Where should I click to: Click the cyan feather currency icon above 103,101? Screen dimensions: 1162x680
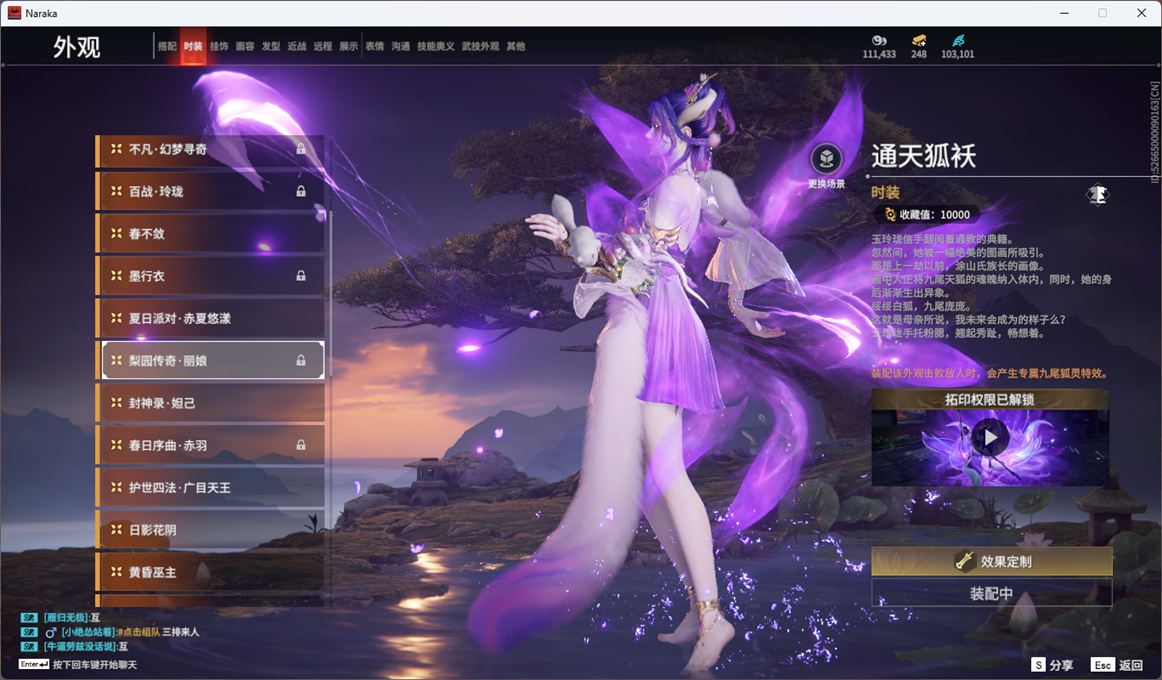958,41
